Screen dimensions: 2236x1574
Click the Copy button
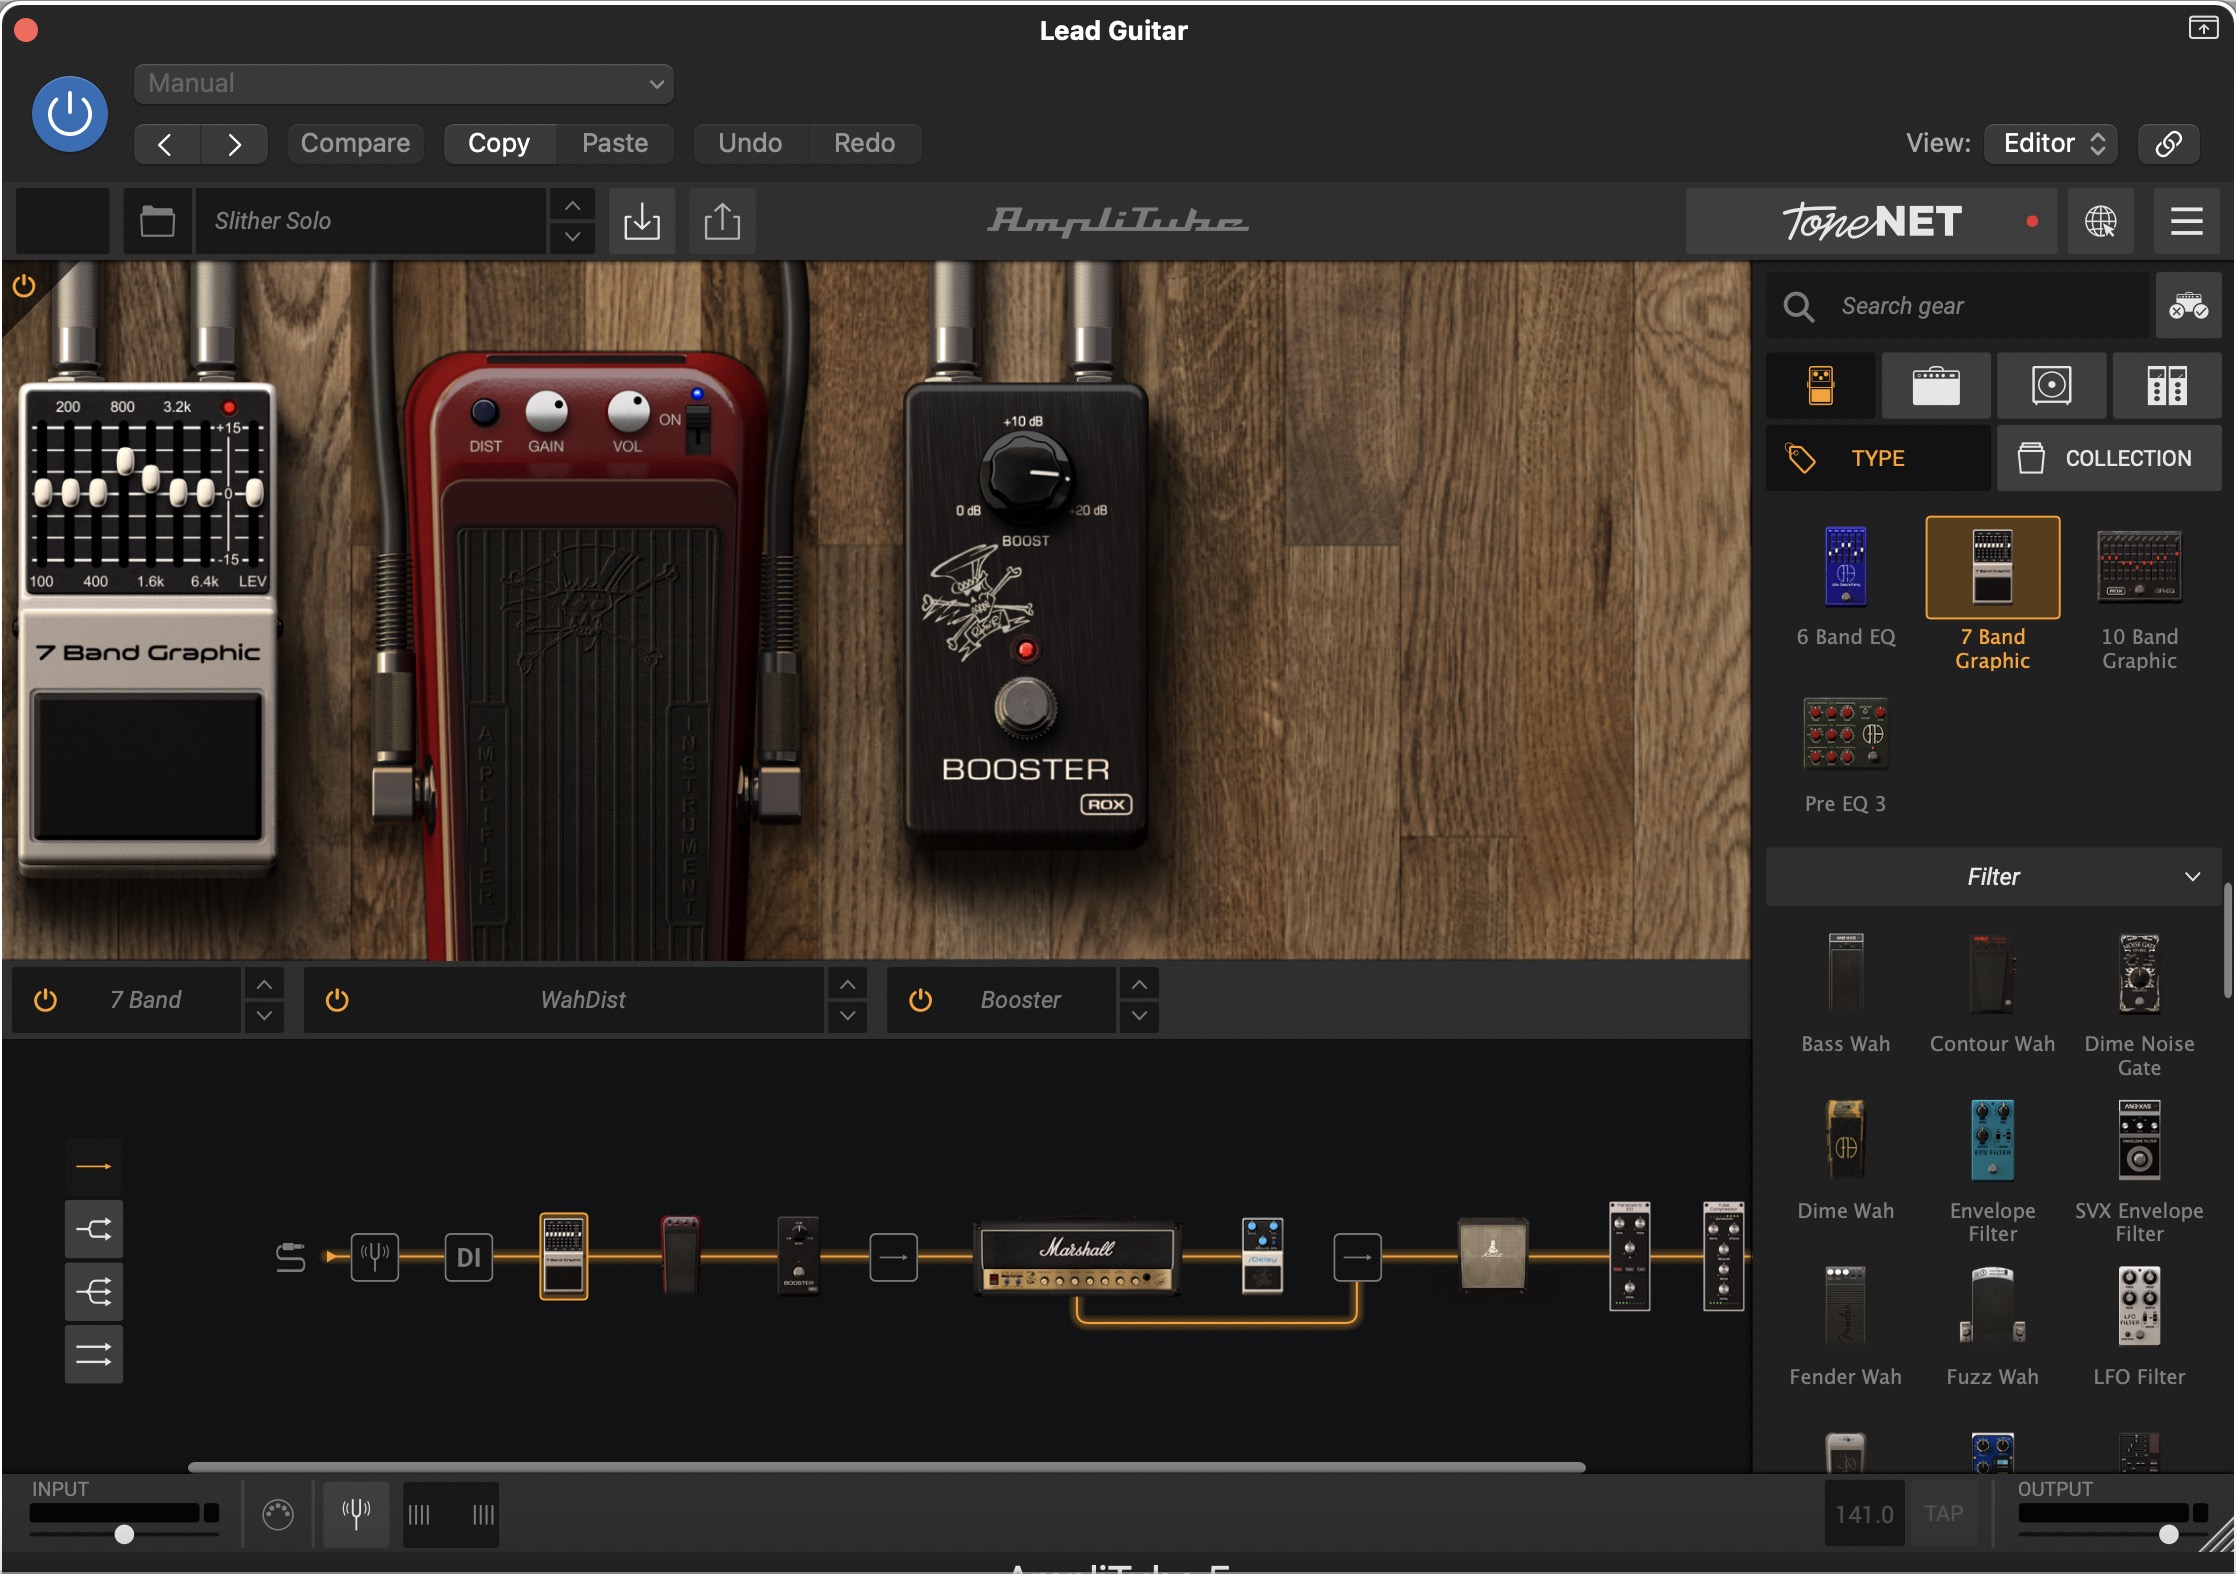pyautogui.click(x=499, y=143)
